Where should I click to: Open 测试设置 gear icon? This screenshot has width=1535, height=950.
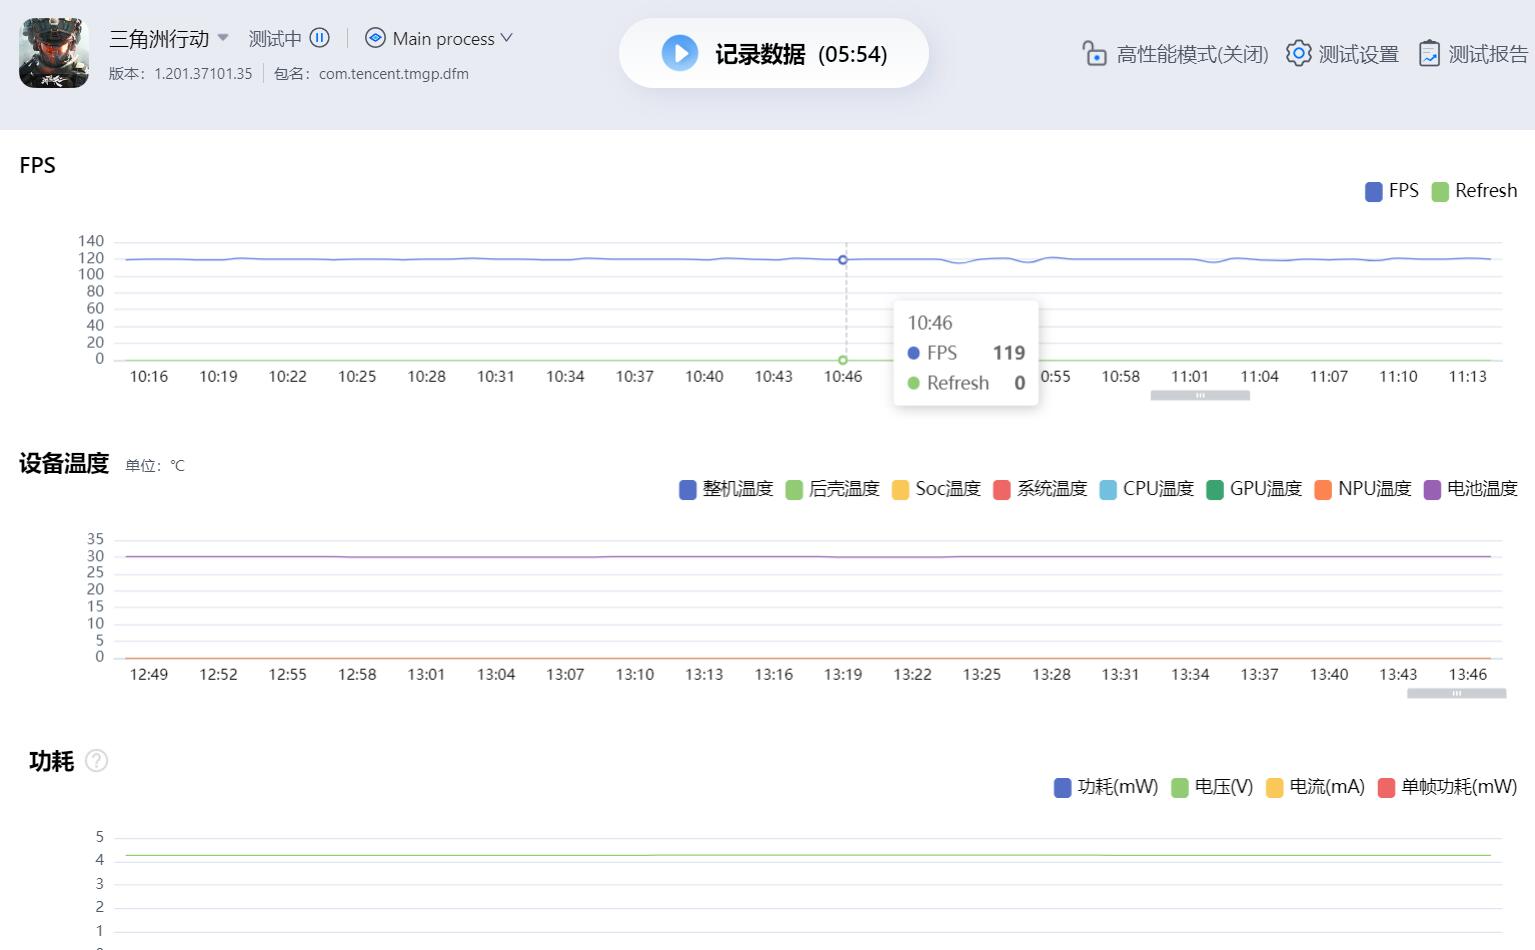[x=1298, y=53]
